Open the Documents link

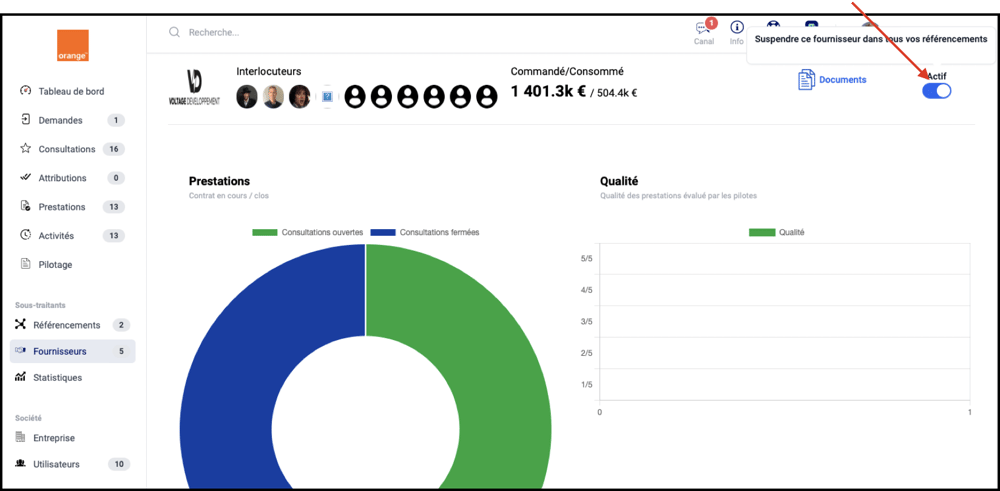pyautogui.click(x=842, y=80)
